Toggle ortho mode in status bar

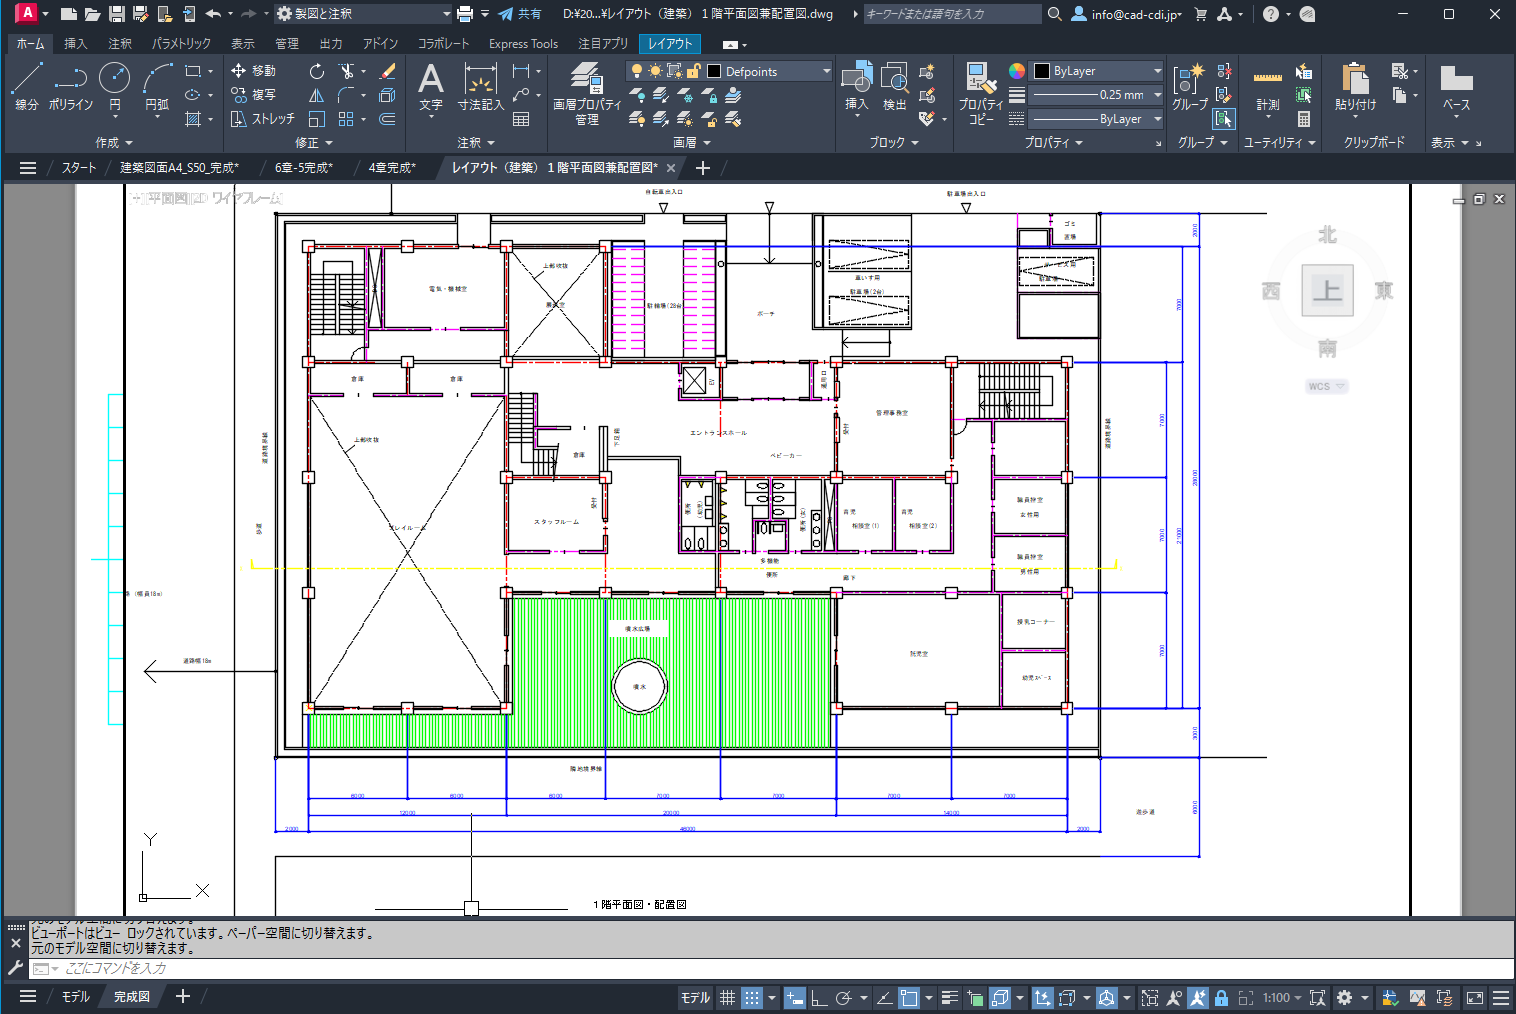pyautogui.click(x=818, y=998)
